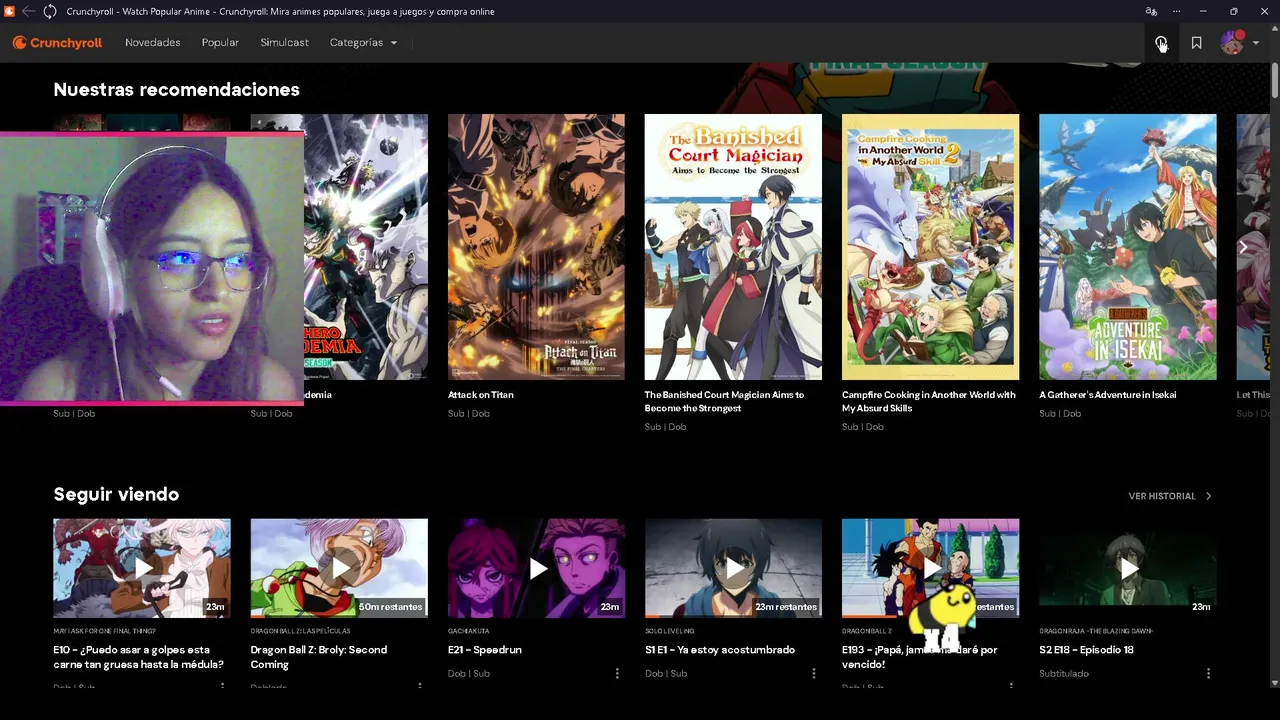Click the GACHIAKUTA series label
The width and height of the screenshot is (1280, 720).
471,631
